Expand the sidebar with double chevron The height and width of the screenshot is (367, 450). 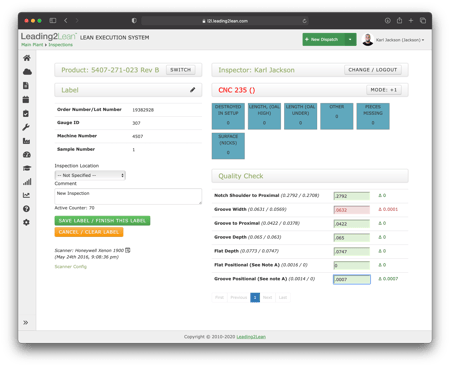click(26, 322)
